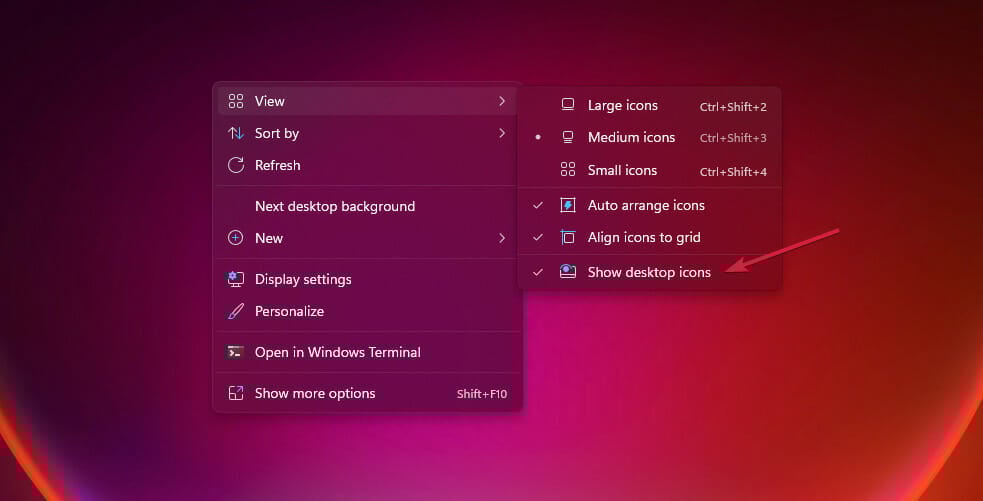
Task: Click the Auto arrange icons label
Action: pyautogui.click(x=646, y=205)
